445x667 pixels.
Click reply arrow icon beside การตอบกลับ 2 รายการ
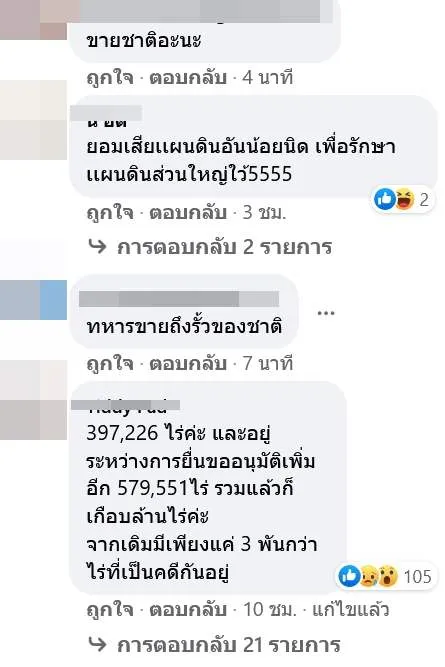[x=97, y=246]
